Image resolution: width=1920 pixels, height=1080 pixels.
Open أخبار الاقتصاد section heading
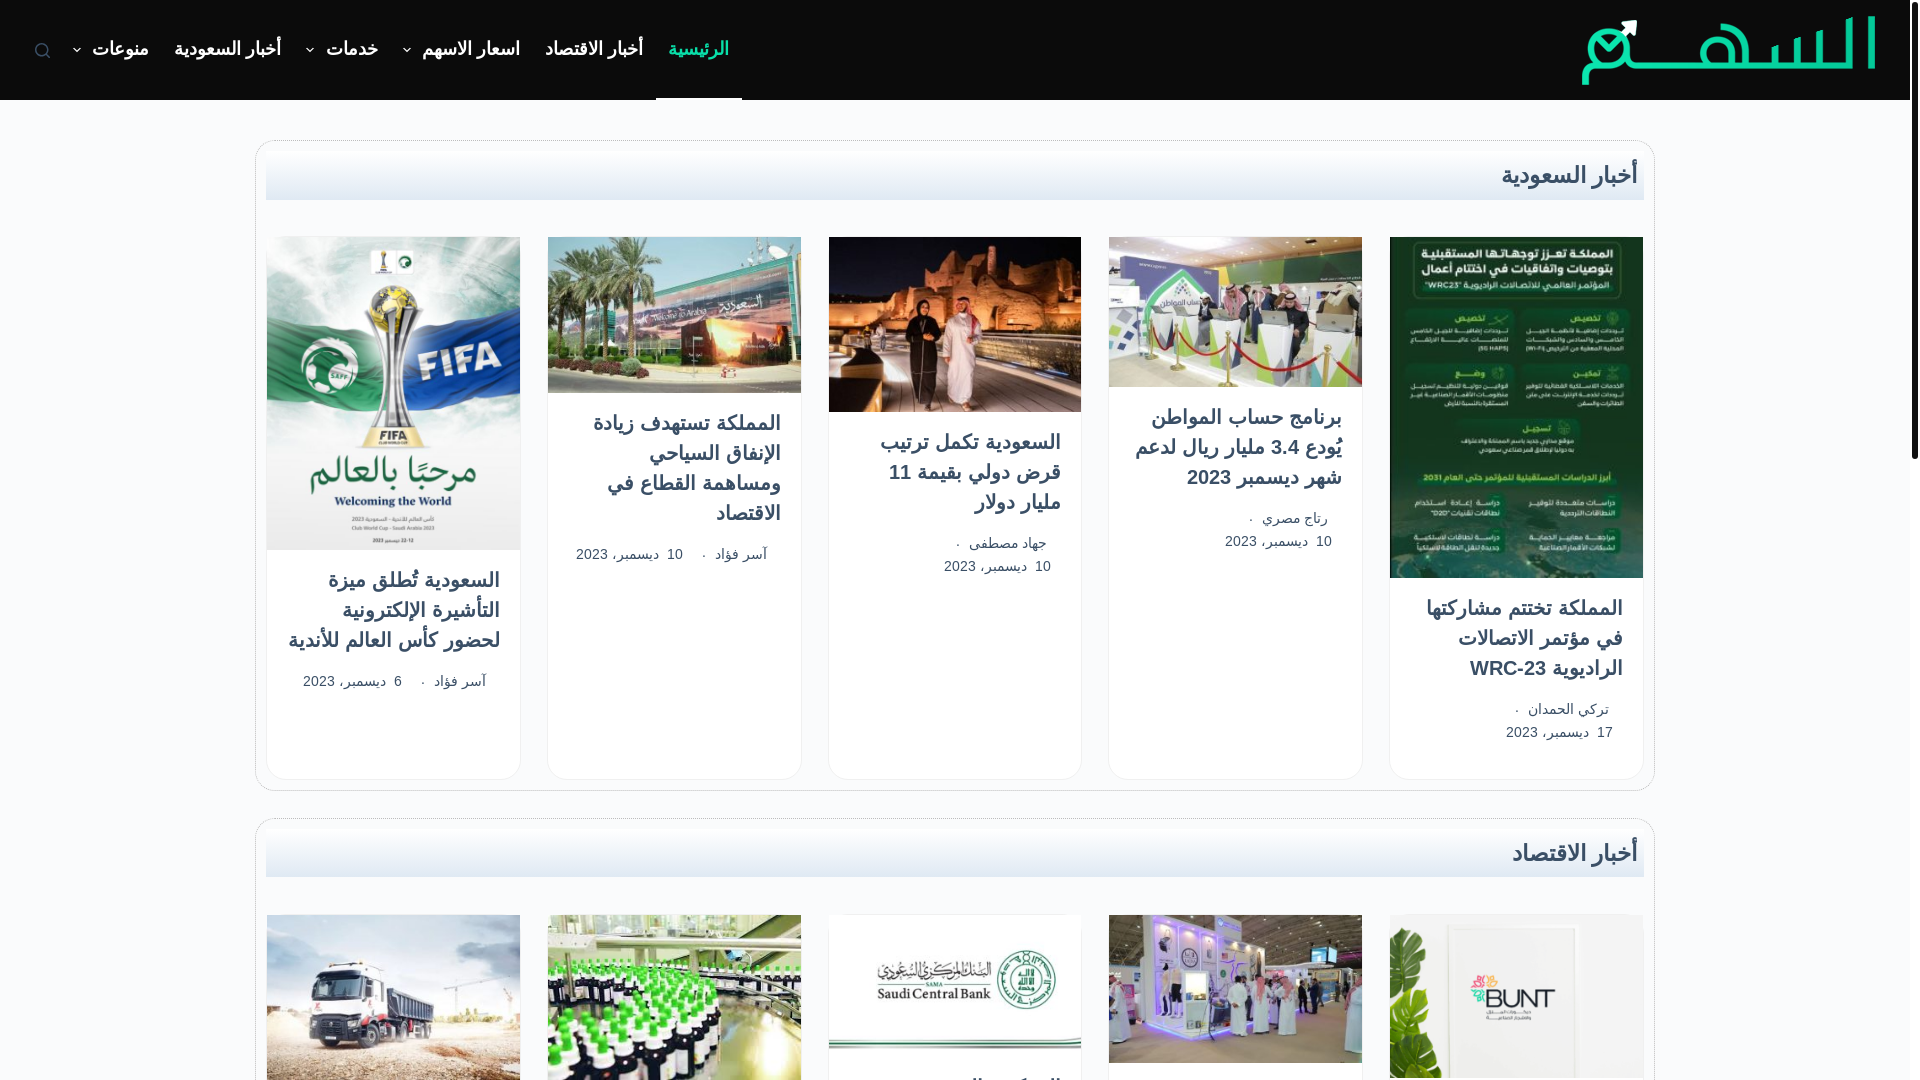[1574, 853]
